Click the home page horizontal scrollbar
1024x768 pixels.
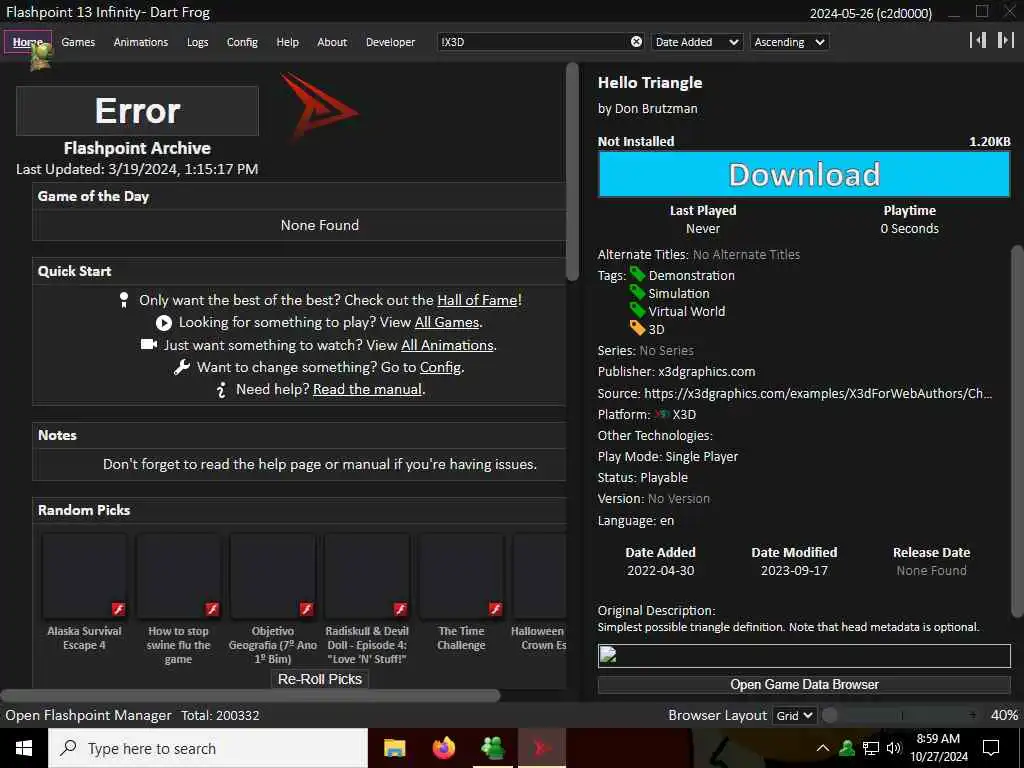[251, 696]
